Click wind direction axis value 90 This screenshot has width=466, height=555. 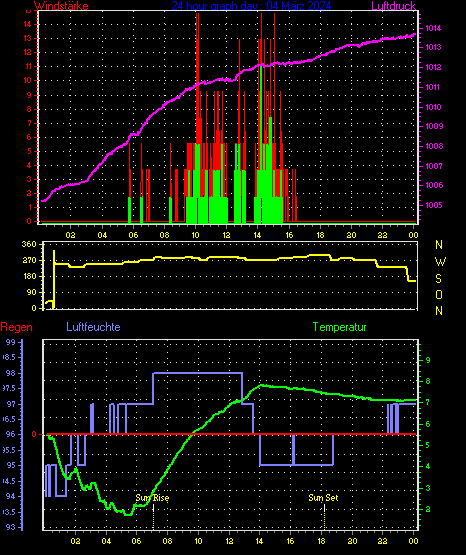[x=31, y=292]
